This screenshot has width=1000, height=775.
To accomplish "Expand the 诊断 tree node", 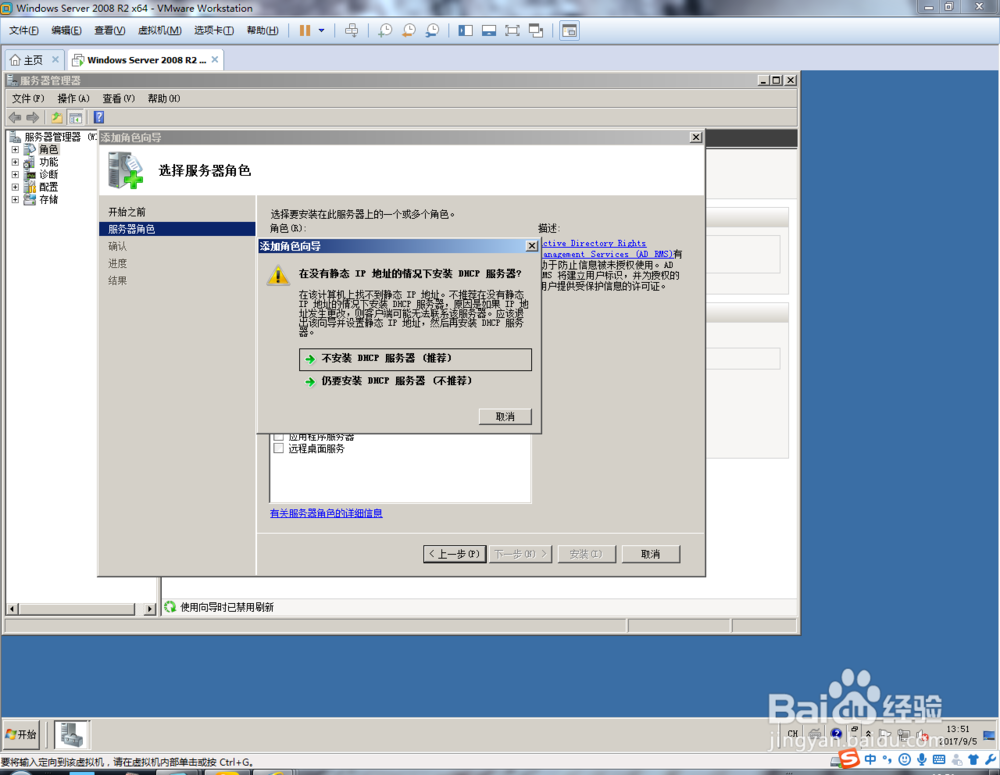I will (x=15, y=174).
